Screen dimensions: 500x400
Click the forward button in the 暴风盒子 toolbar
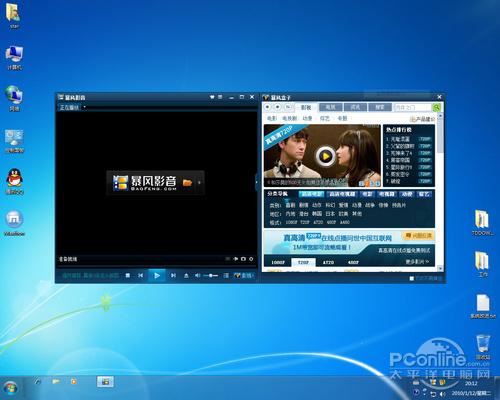[x=277, y=107]
